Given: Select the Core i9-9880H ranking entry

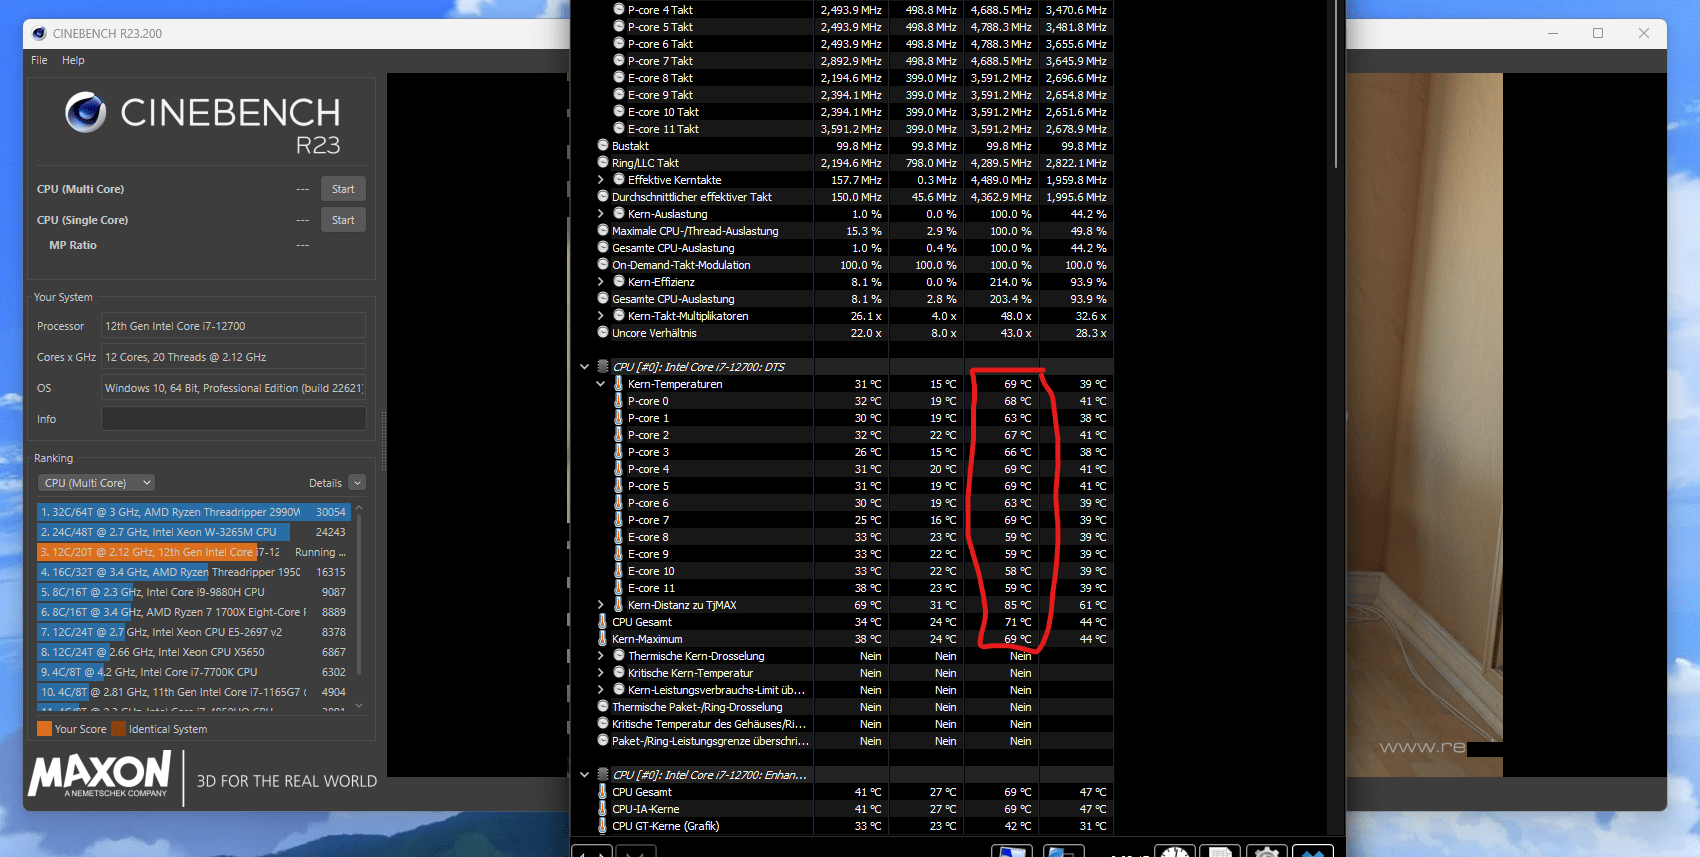Looking at the screenshot, I should click(x=193, y=592).
